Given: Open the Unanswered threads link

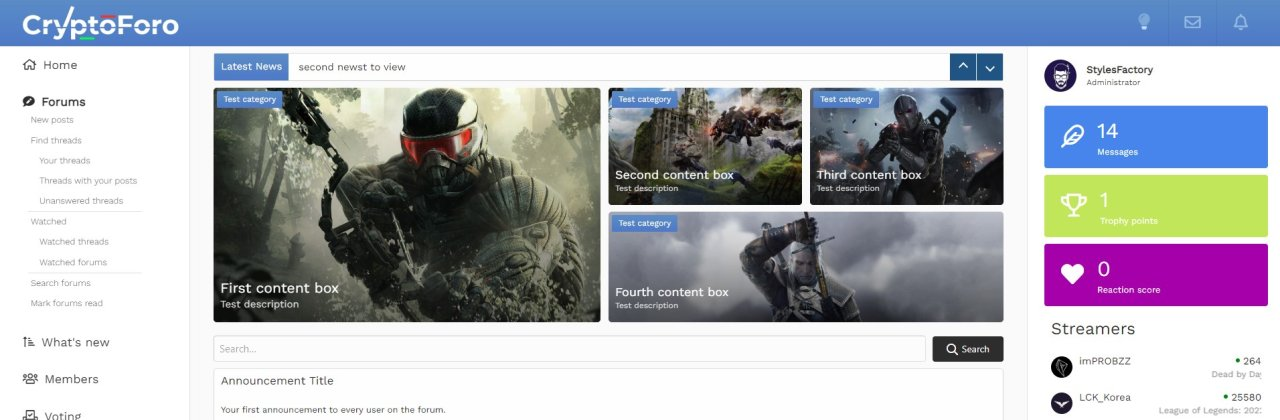Looking at the screenshot, I should 81,201.
